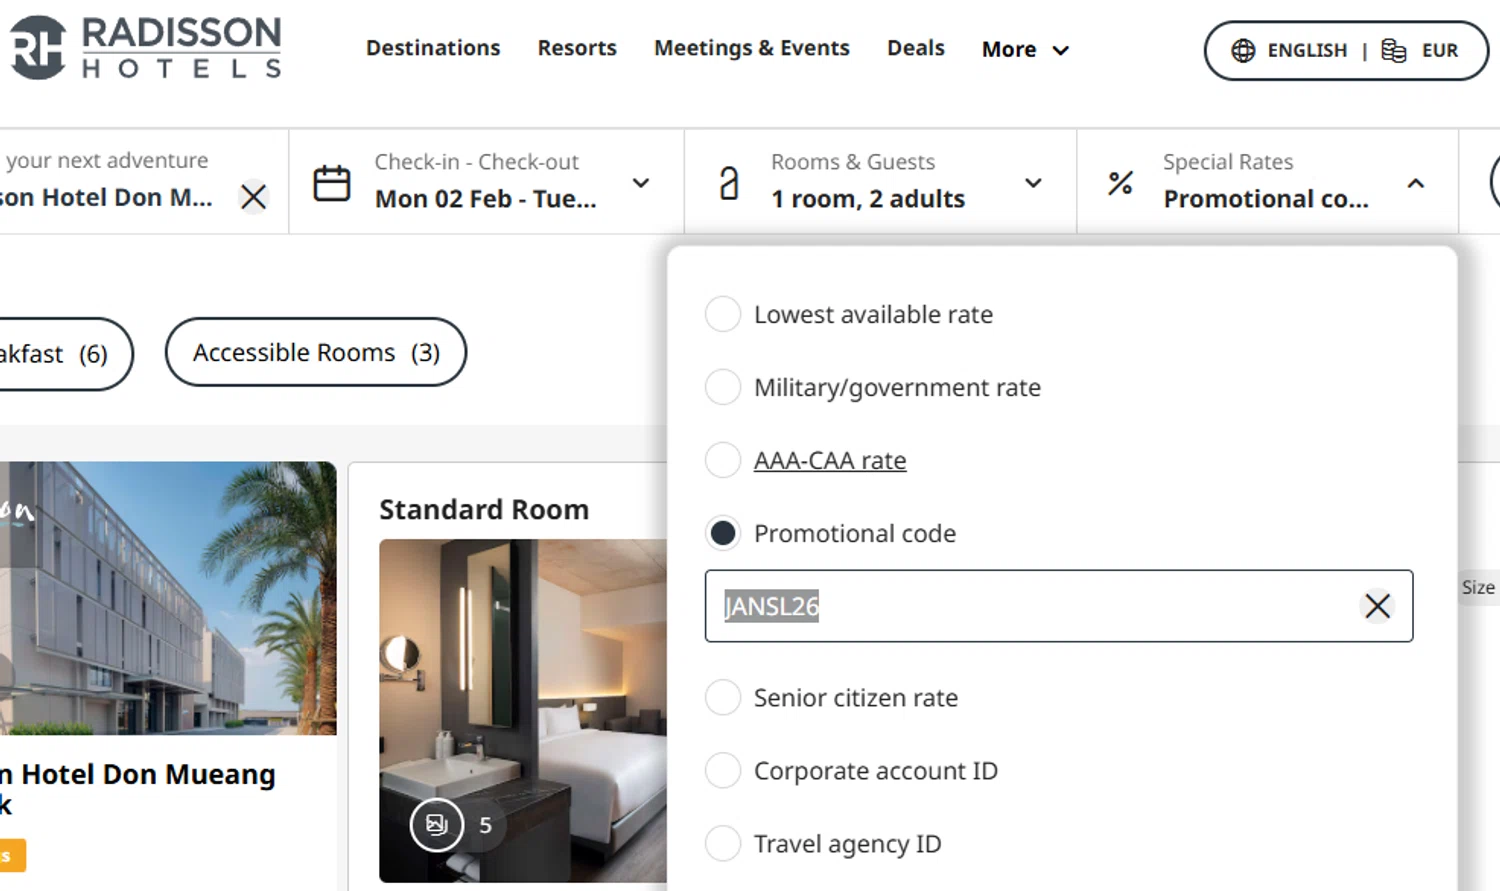Viewport: 1500px width, 891px height.
Task: Clear the destination with the X icon
Action: [254, 196]
